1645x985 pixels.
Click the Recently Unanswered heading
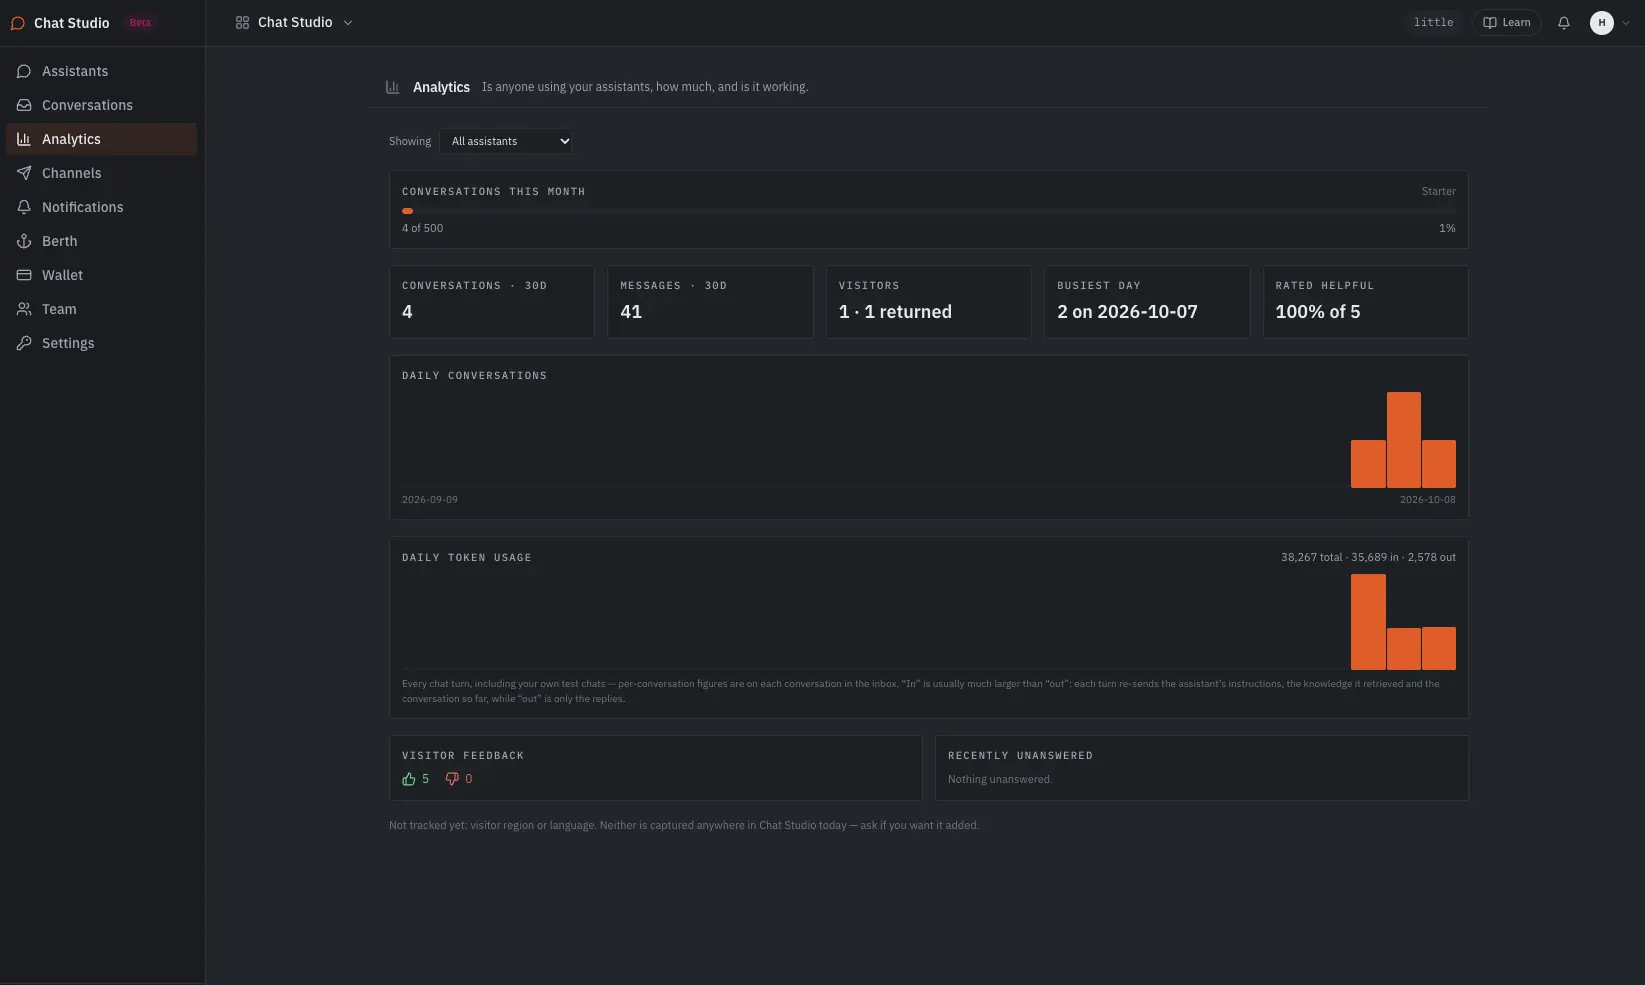[1020, 755]
